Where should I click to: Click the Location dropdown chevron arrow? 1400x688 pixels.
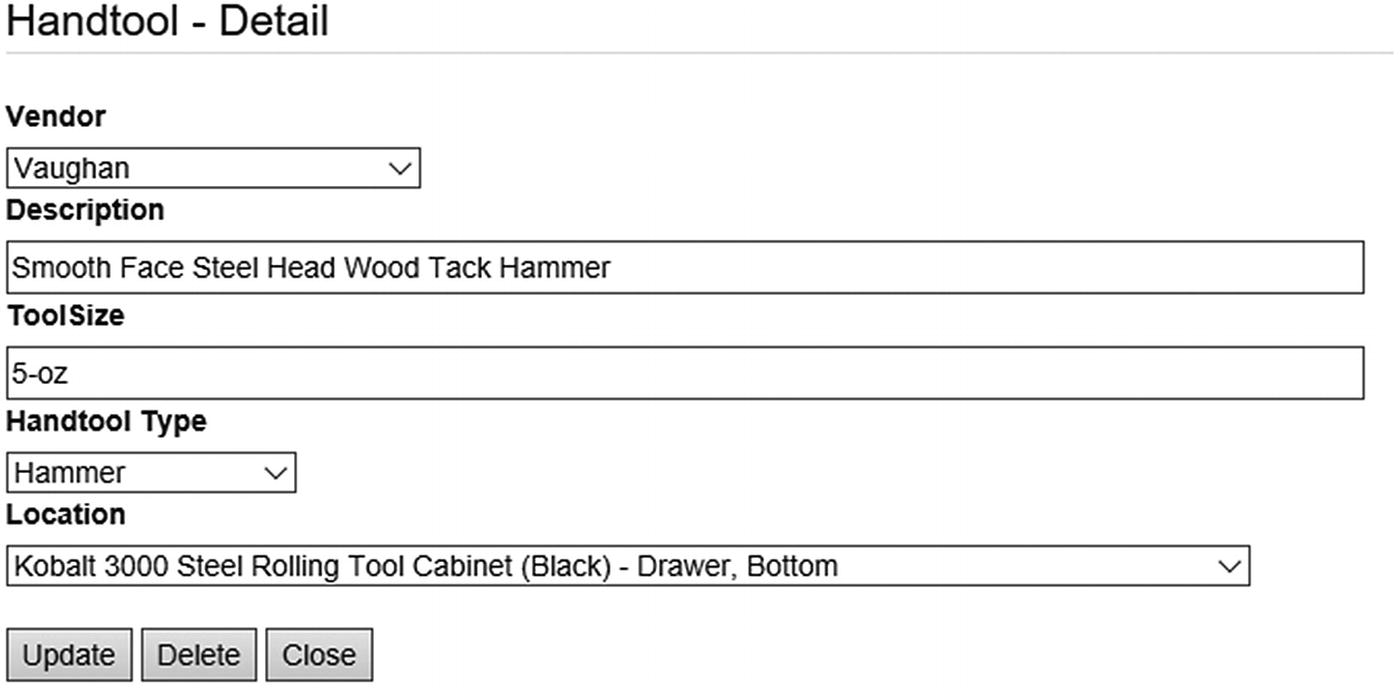[x=1229, y=566]
